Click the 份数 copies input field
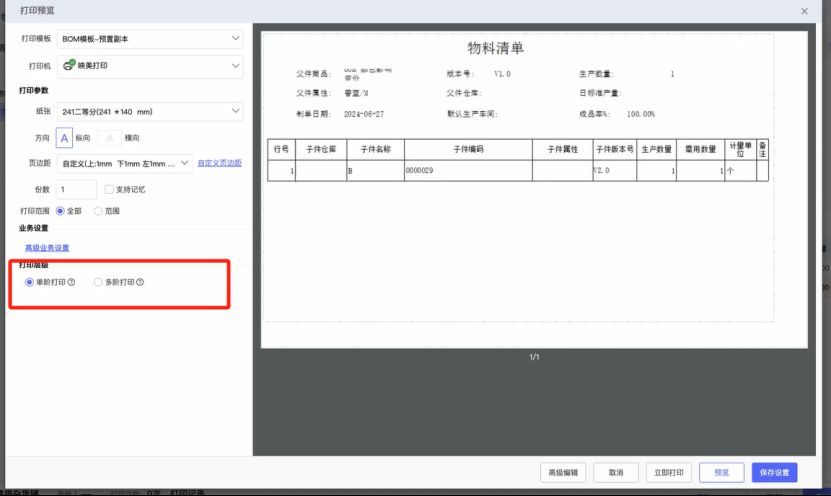831x496 pixels. coord(76,189)
